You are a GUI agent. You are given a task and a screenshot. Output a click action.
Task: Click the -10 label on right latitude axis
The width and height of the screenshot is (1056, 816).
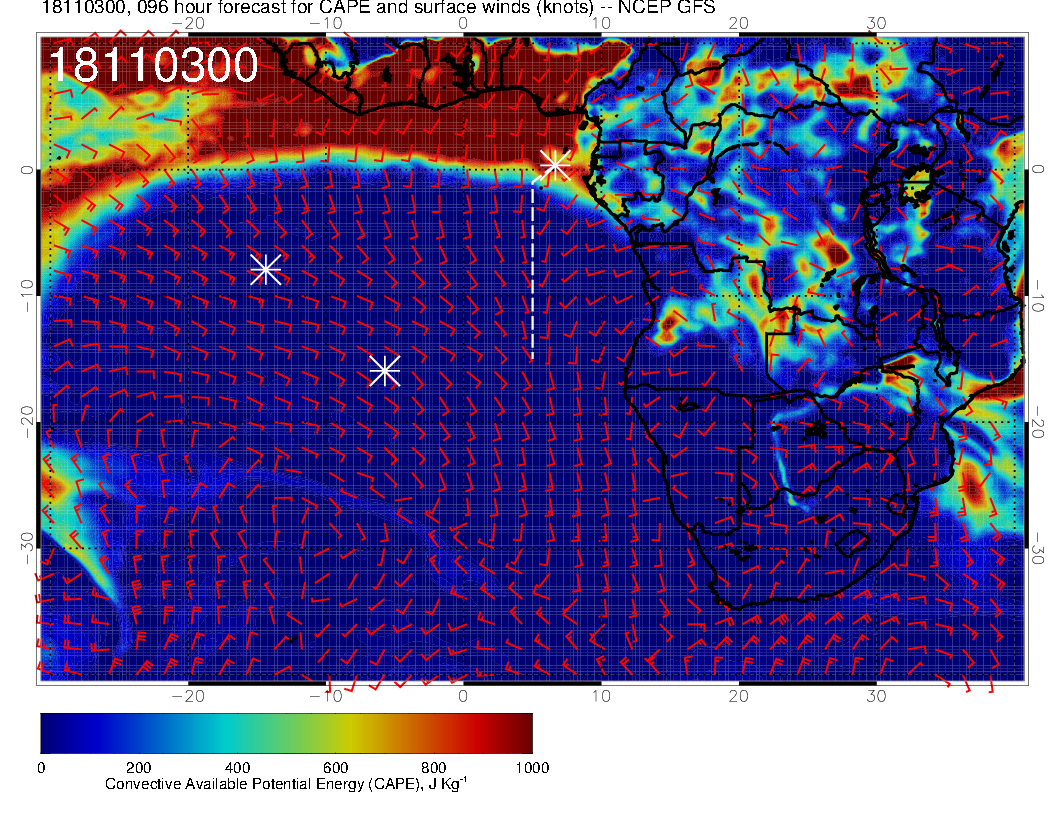pos(1036,295)
